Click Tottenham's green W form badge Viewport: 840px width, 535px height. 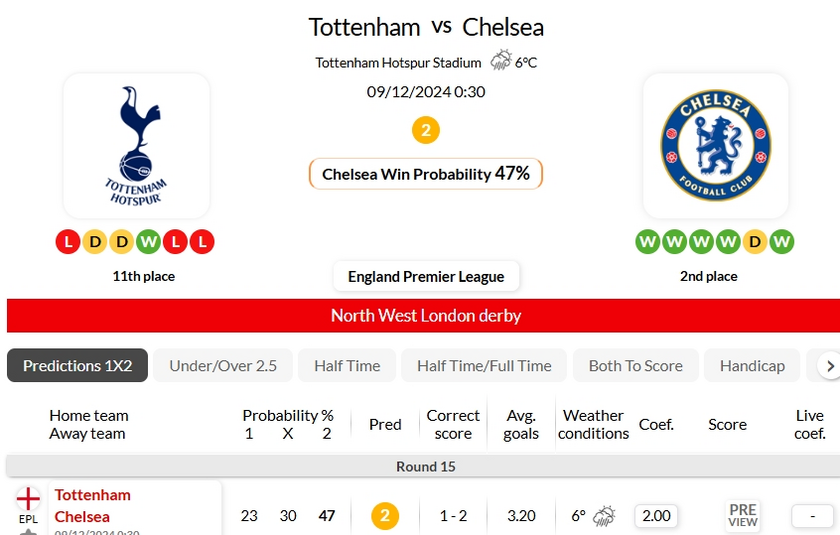148,242
